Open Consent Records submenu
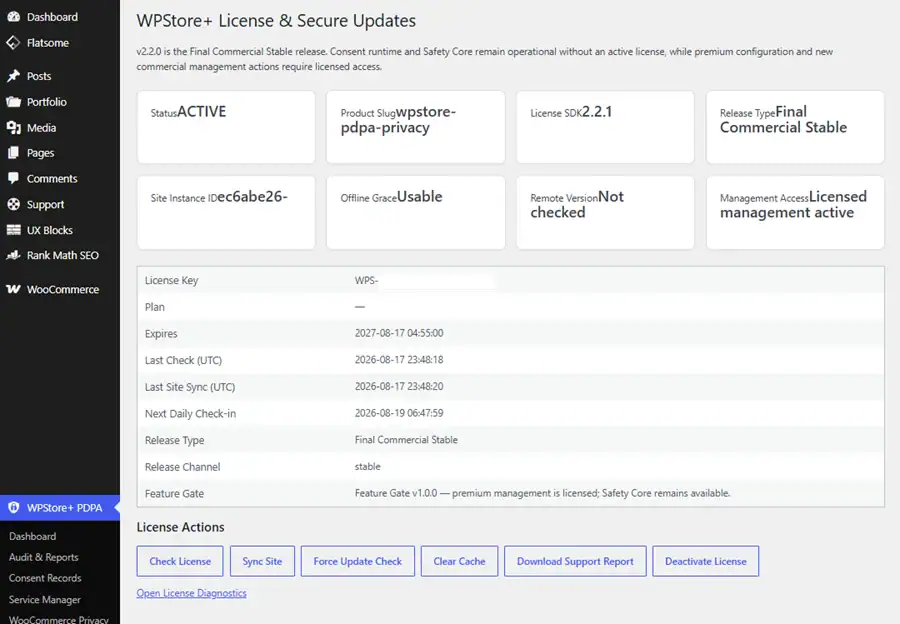The height and width of the screenshot is (624, 900). [x=45, y=578]
